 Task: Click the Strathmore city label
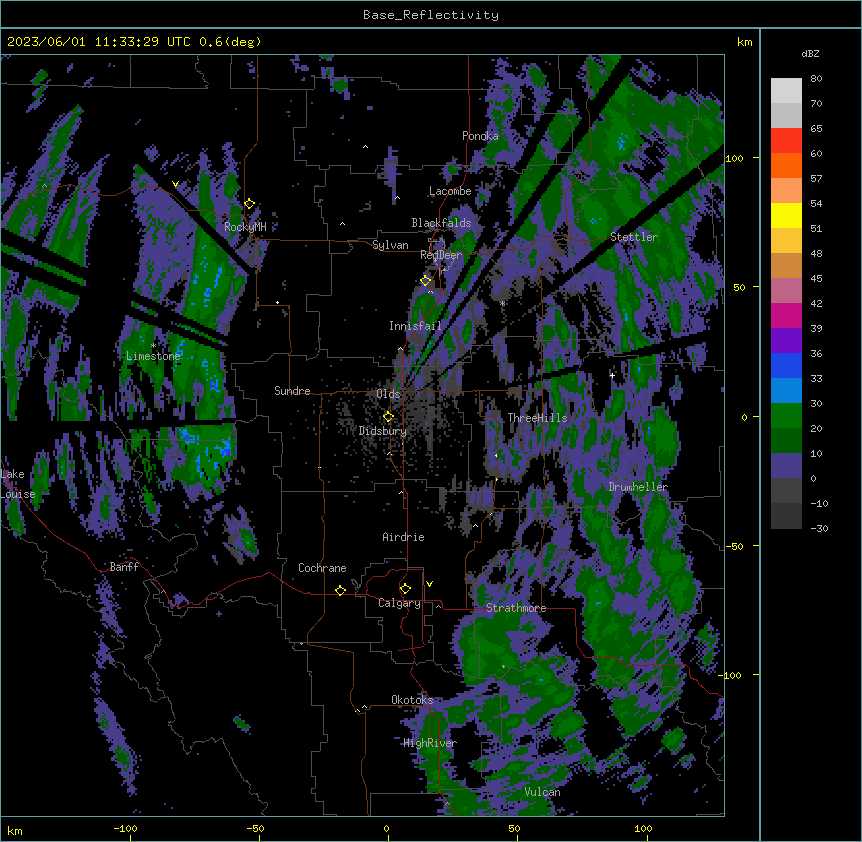516,608
